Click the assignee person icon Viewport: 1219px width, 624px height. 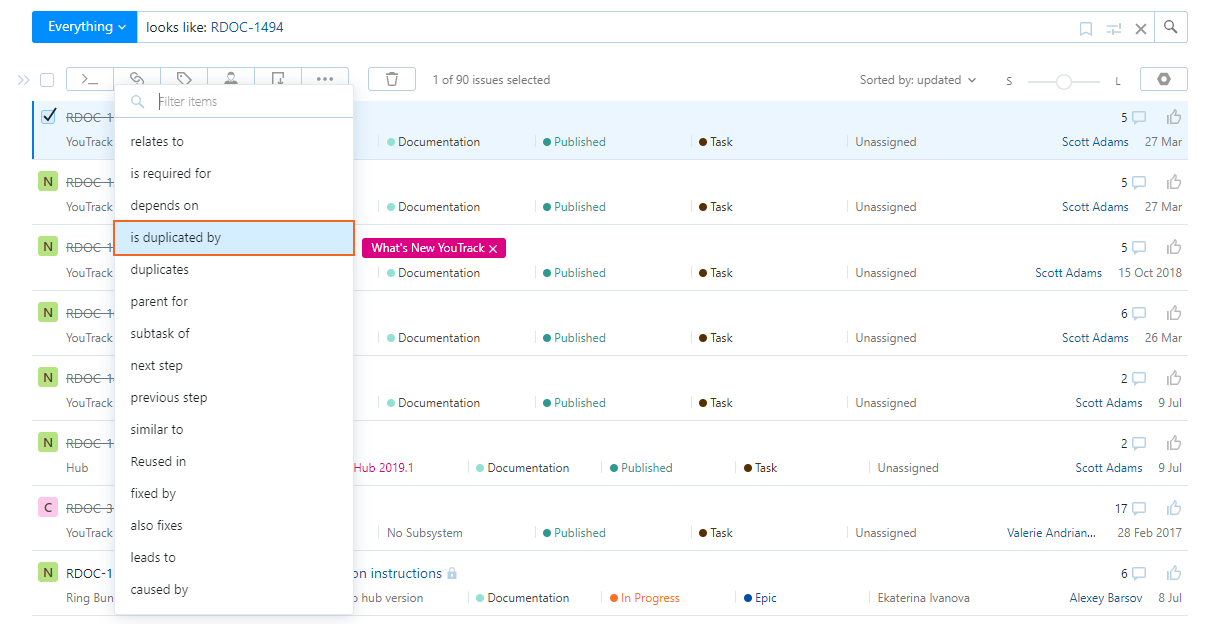[231, 79]
